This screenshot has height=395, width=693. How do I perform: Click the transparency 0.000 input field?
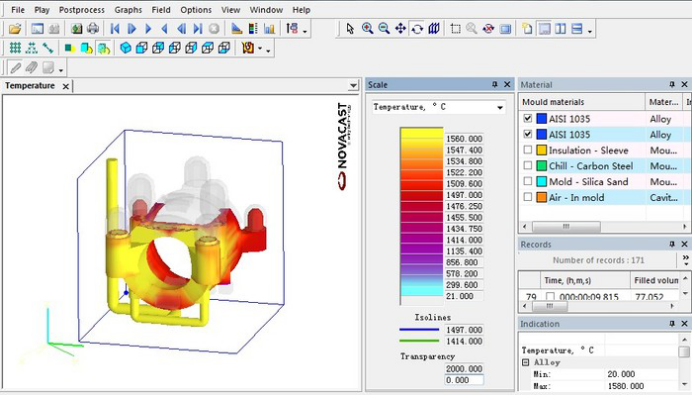464,380
